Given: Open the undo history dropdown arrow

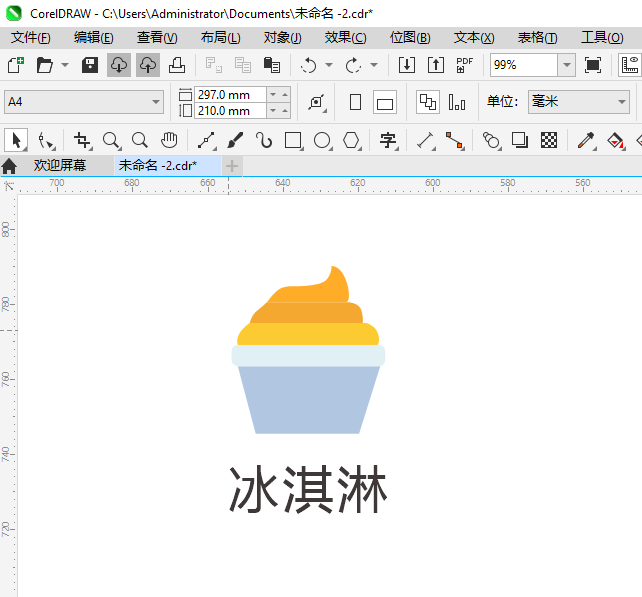Looking at the screenshot, I should [x=329, y=65].
